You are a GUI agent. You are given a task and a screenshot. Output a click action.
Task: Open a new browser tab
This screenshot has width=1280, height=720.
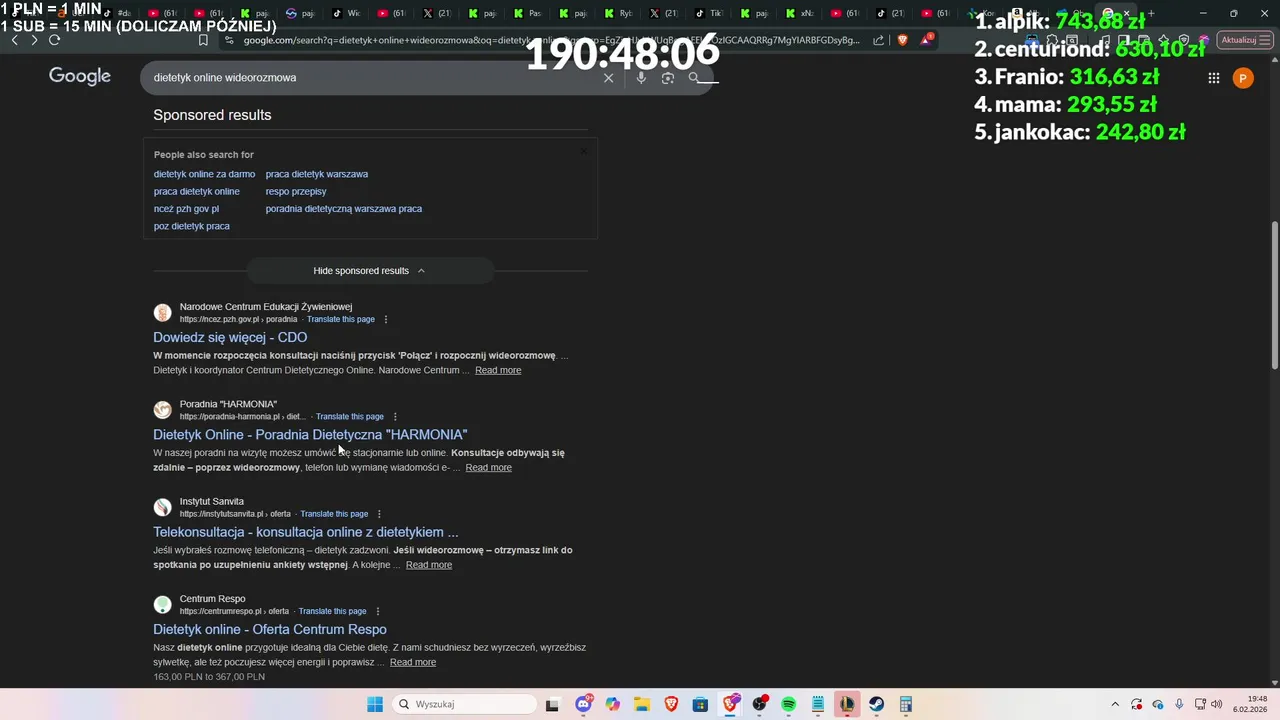pyautogui.click(x=1151, y=14)
